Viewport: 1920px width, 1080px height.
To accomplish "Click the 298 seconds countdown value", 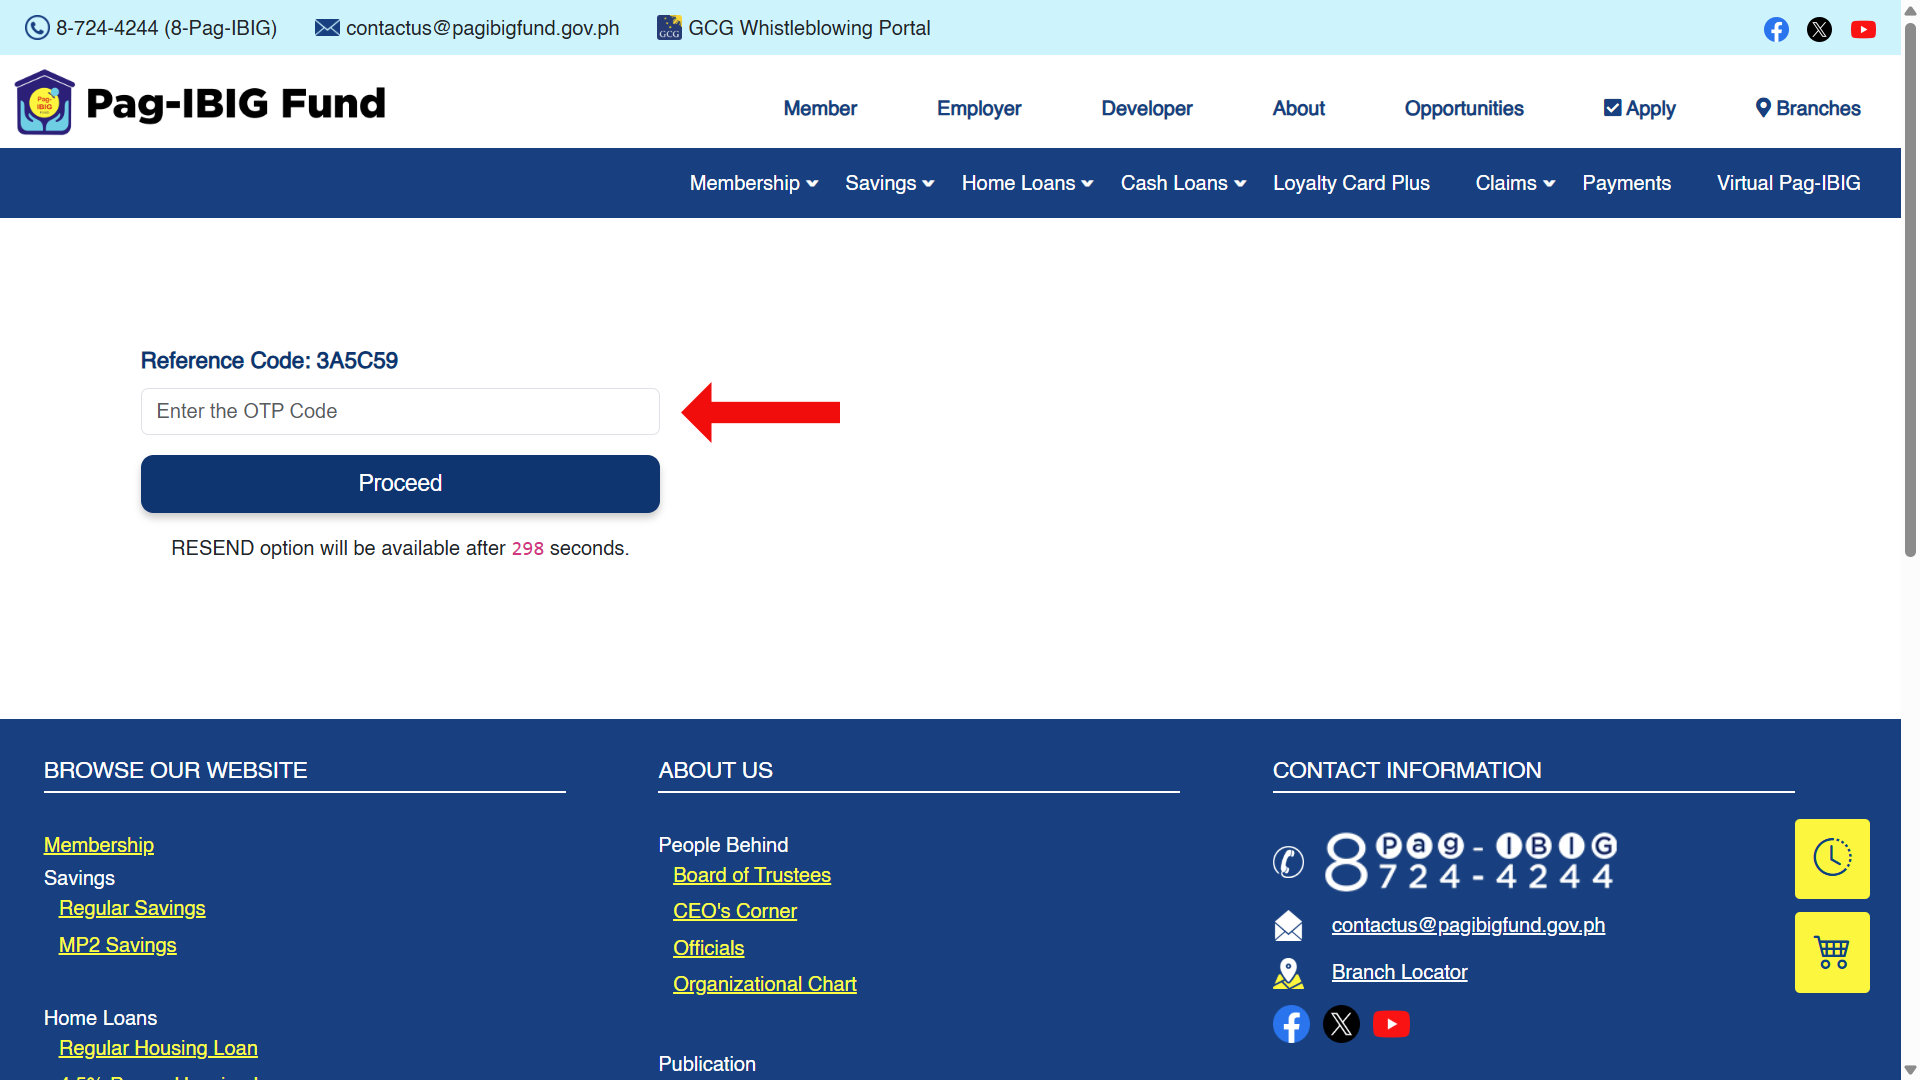I will [527, 549].
